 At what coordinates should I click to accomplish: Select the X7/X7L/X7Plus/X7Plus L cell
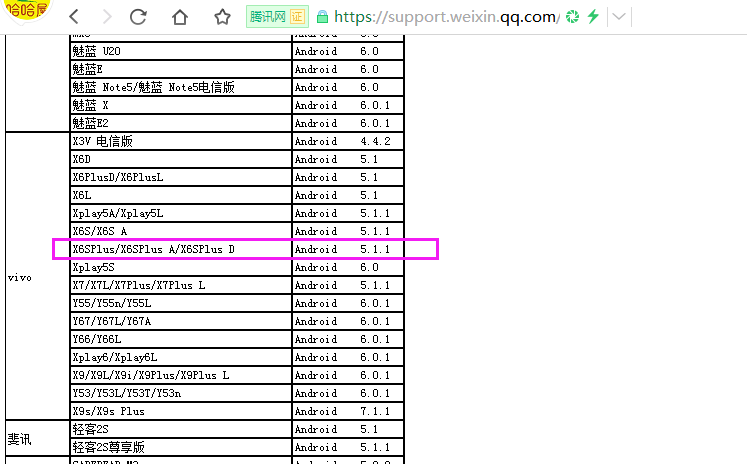click(x=181, y=285)
